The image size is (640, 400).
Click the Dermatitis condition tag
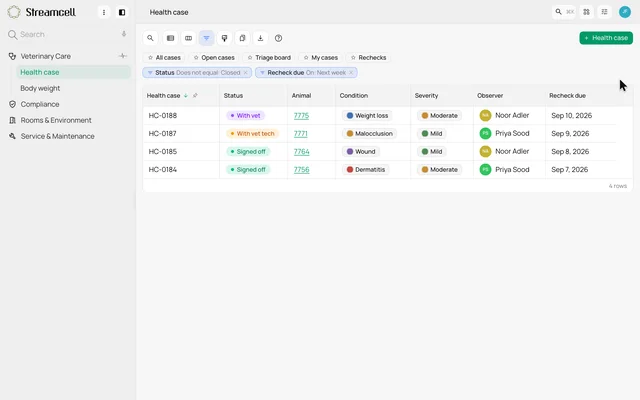pyautogui.click(x=366, y=169)
